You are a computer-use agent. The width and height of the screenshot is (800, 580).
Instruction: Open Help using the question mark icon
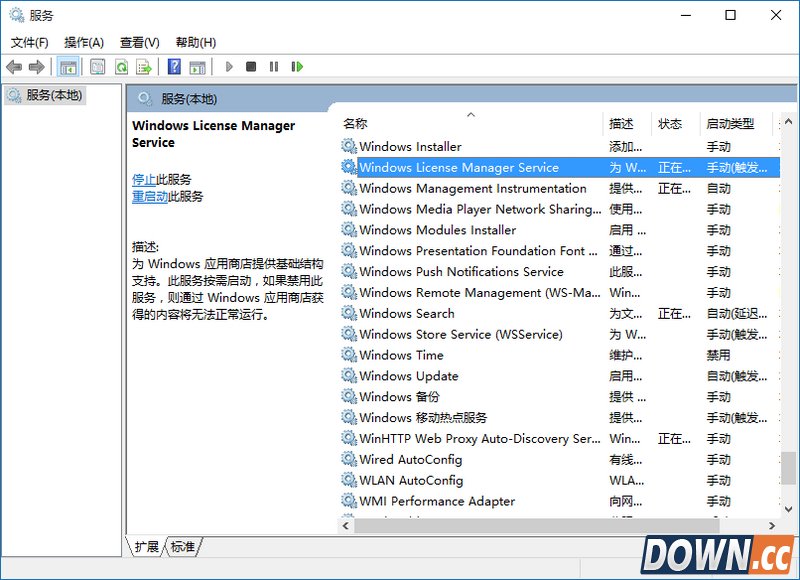[x=175, y=67]
